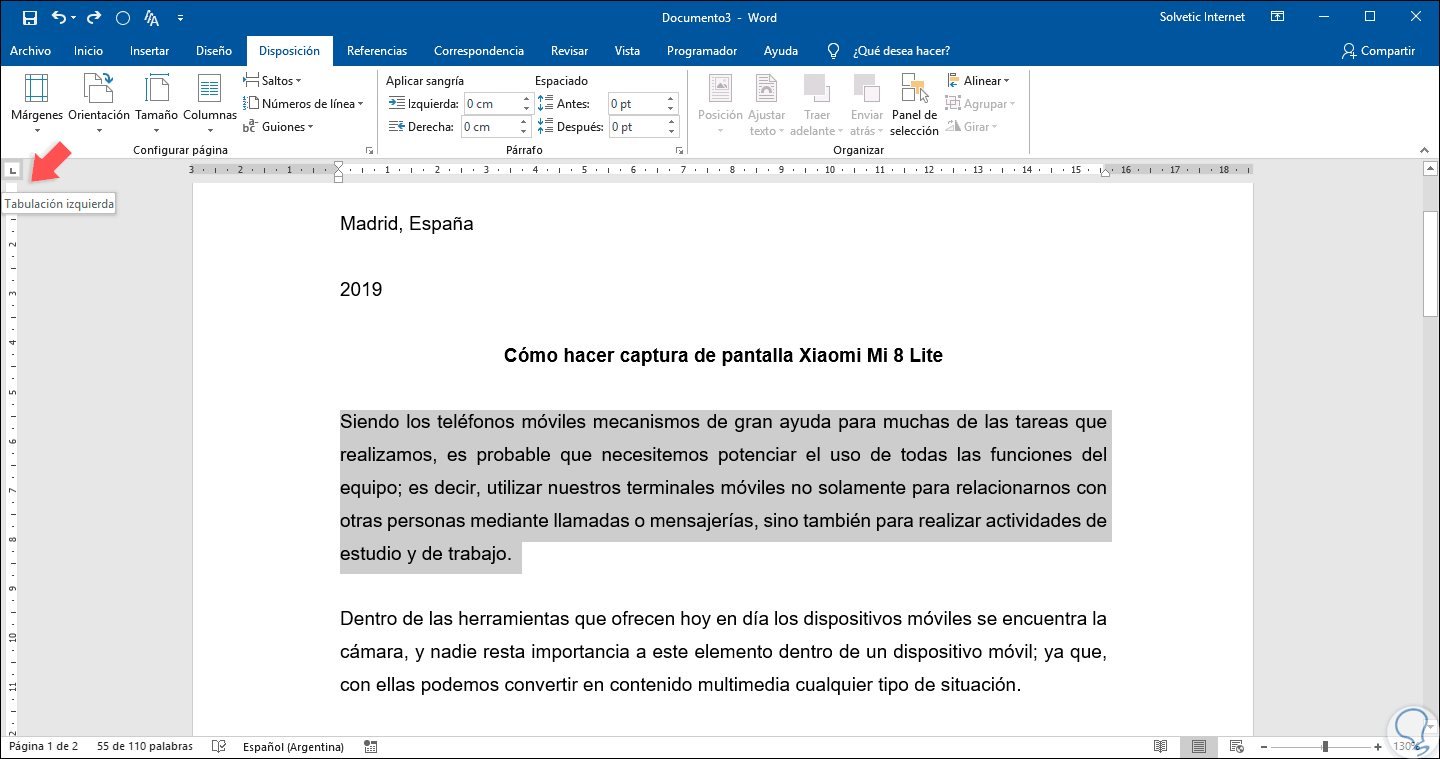Screen dimensions: 1440x759
Task: Click the heading 'Cómo hacer captura de pantalla'
Action: click(x=649, y=355)
